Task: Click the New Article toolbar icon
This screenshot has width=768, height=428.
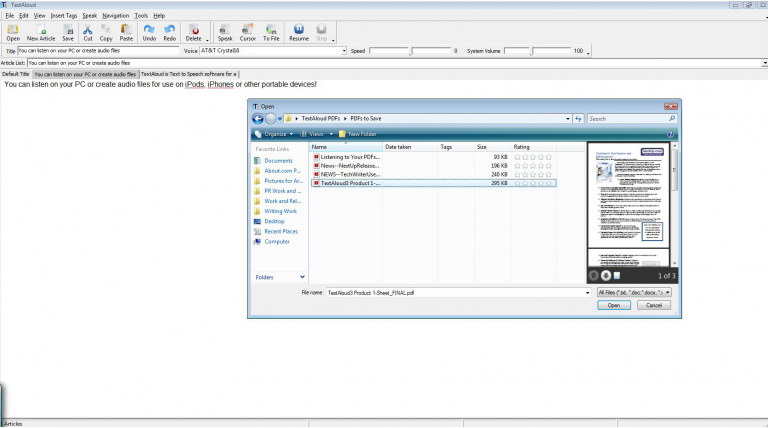Action: click(41, 32)
